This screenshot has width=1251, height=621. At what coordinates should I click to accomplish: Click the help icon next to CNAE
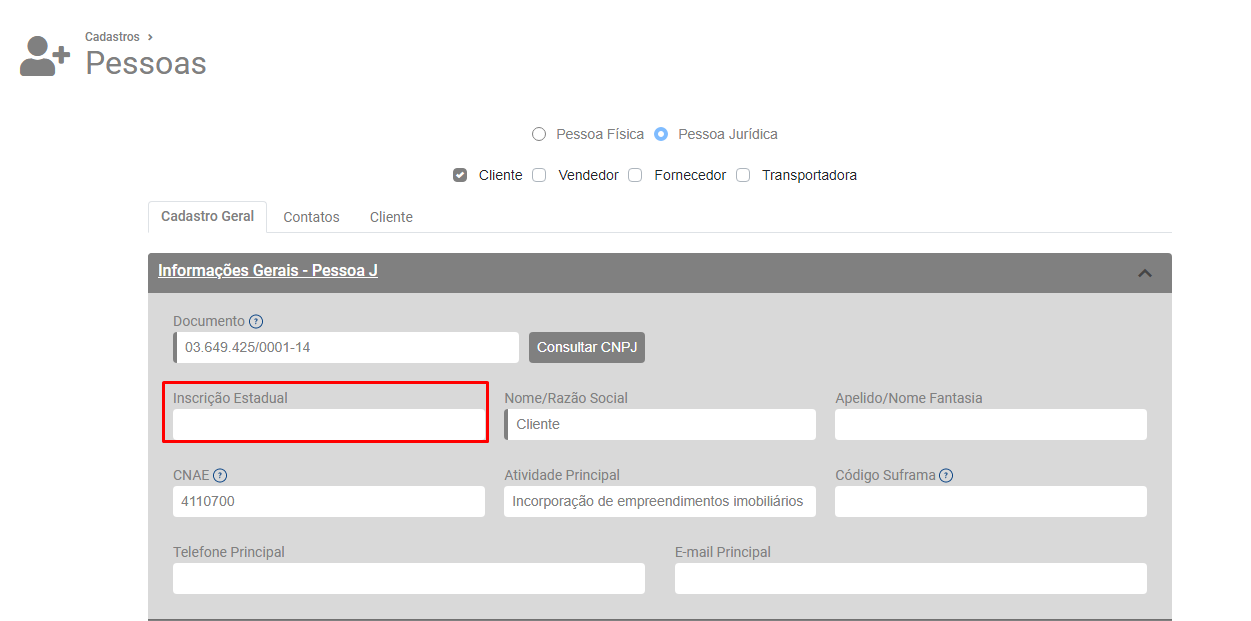point(220,476)
